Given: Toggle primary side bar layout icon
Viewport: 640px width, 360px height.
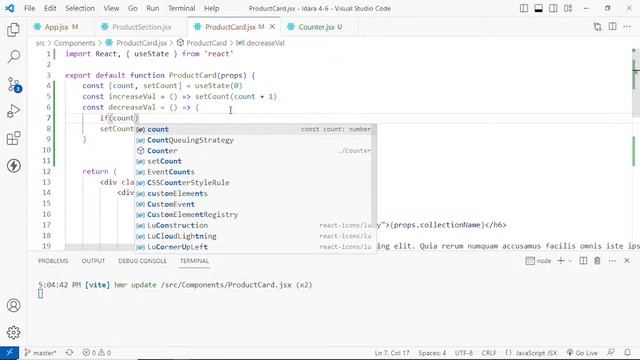Looking at the screenshot, I should pyautogui.click(x=524, y=9).
